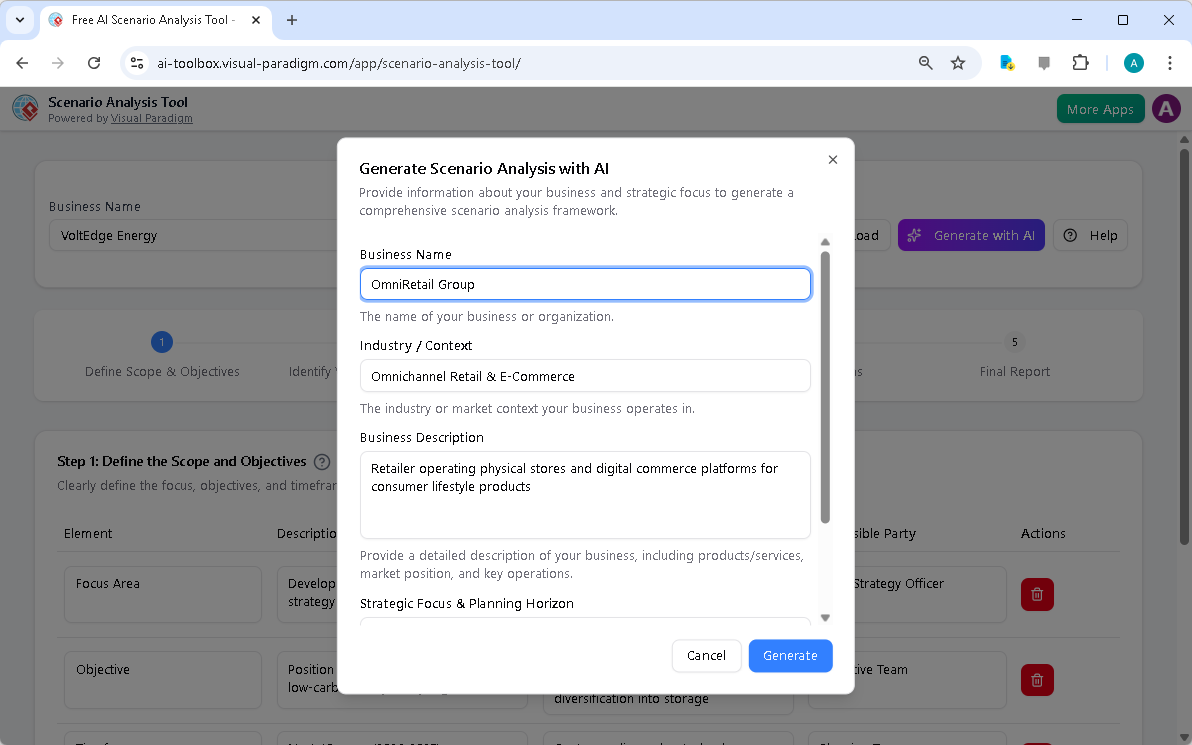The height and width of the screenshot is (745, 1192).
Task: Open the Chrome three-dot menu
Action: click(1170, 62)
